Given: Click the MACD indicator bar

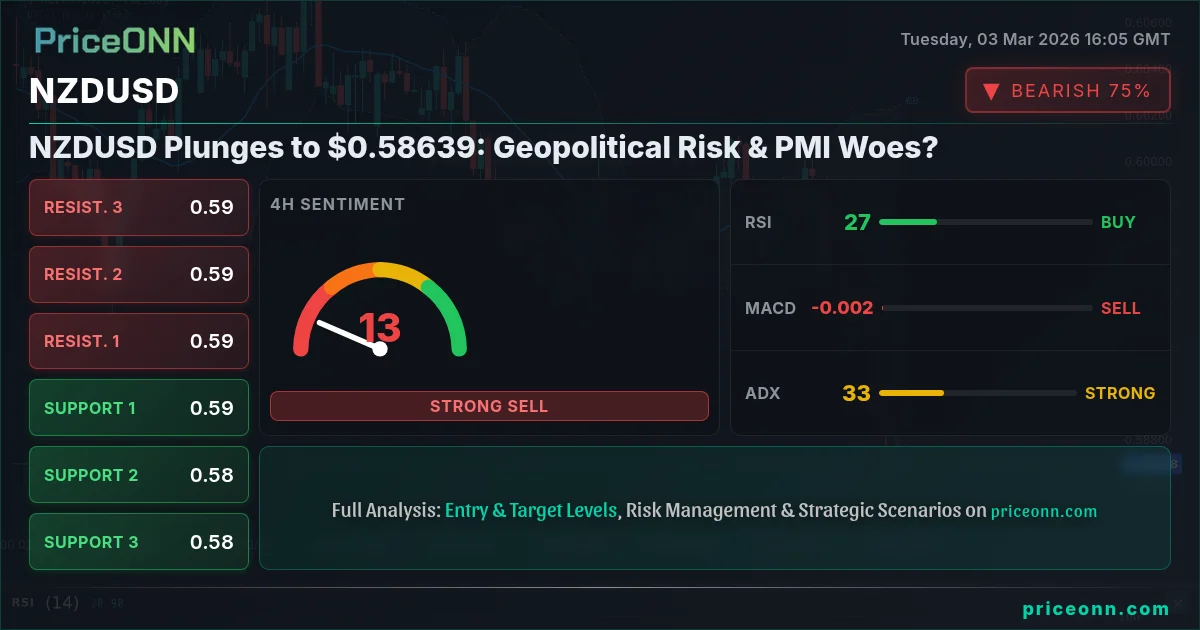Looking at the screenshot, I should 987,308.
